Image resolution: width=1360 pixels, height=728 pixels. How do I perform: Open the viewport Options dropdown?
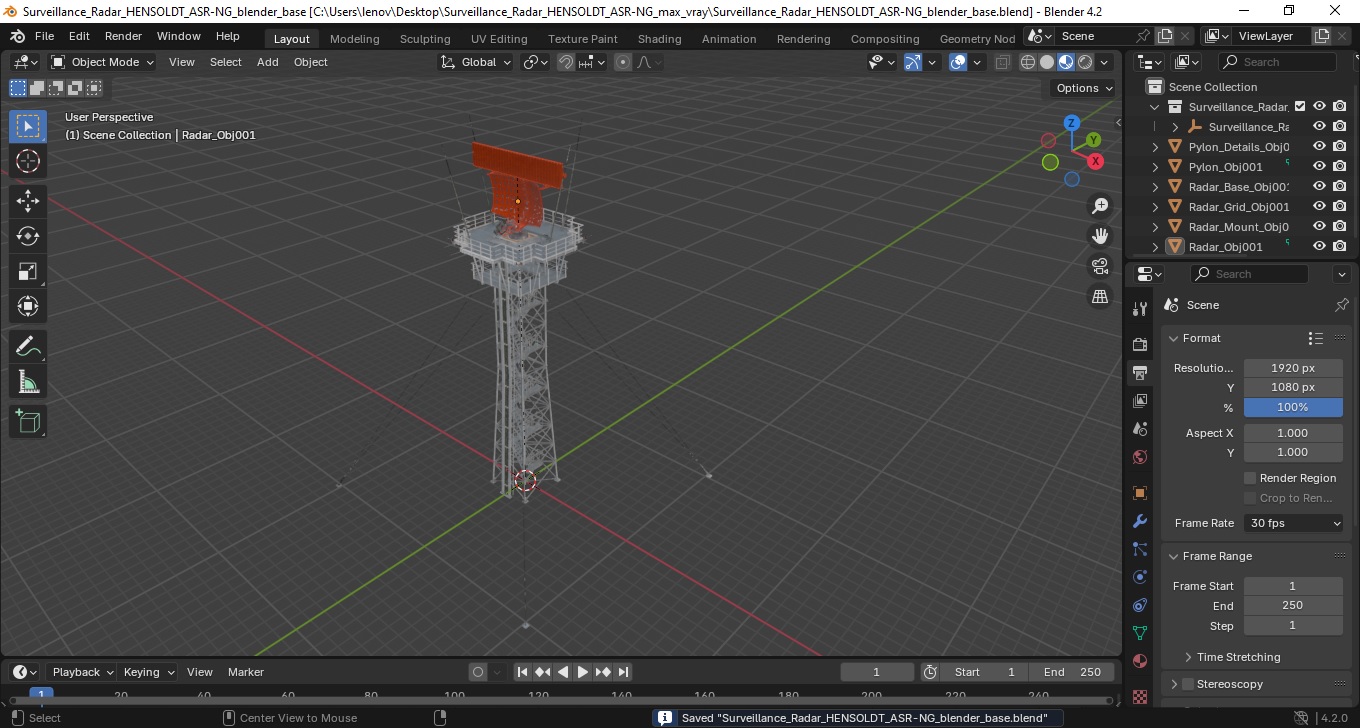1085,88
